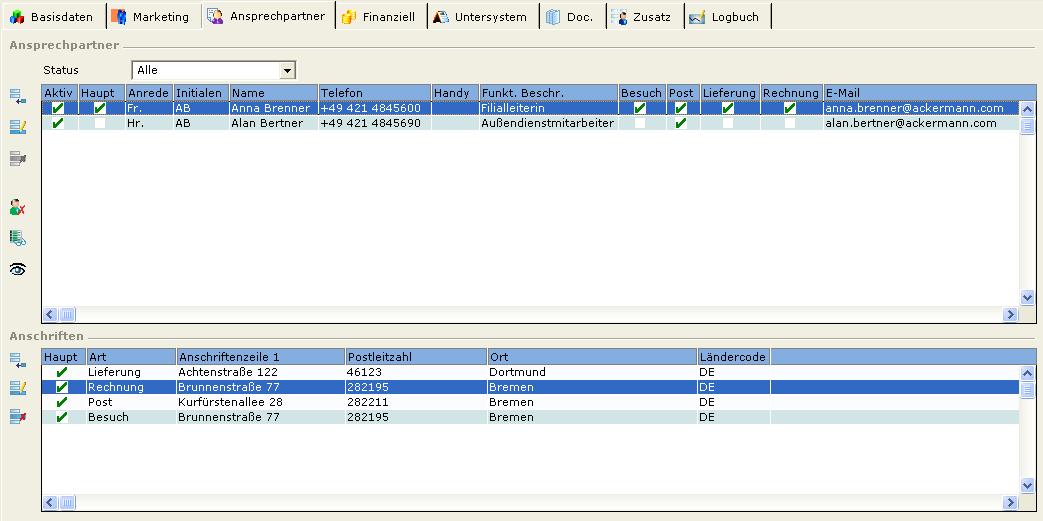Viewport: 1043px width, 521px height.
Task: Click the delete address icon under Anschriften
Action: pos(17,417)
